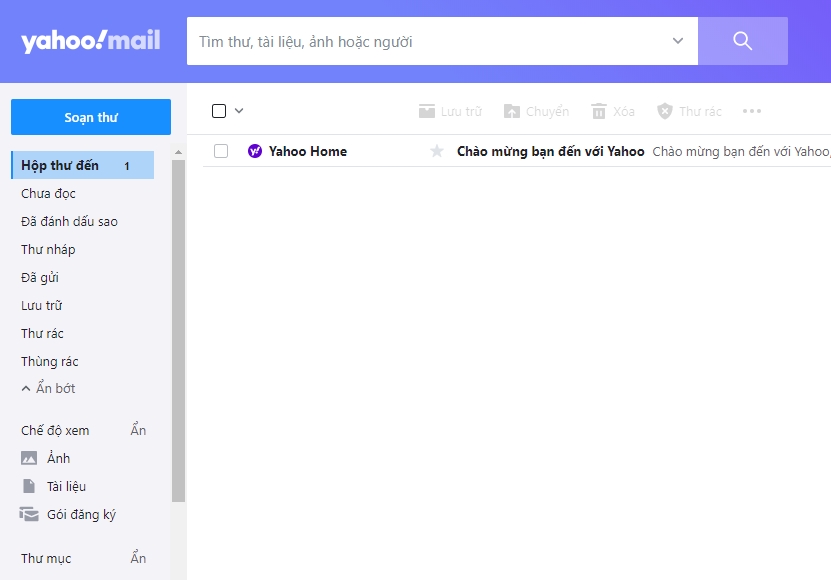Collapse folders with Ẩn bớt

point(49,389)
